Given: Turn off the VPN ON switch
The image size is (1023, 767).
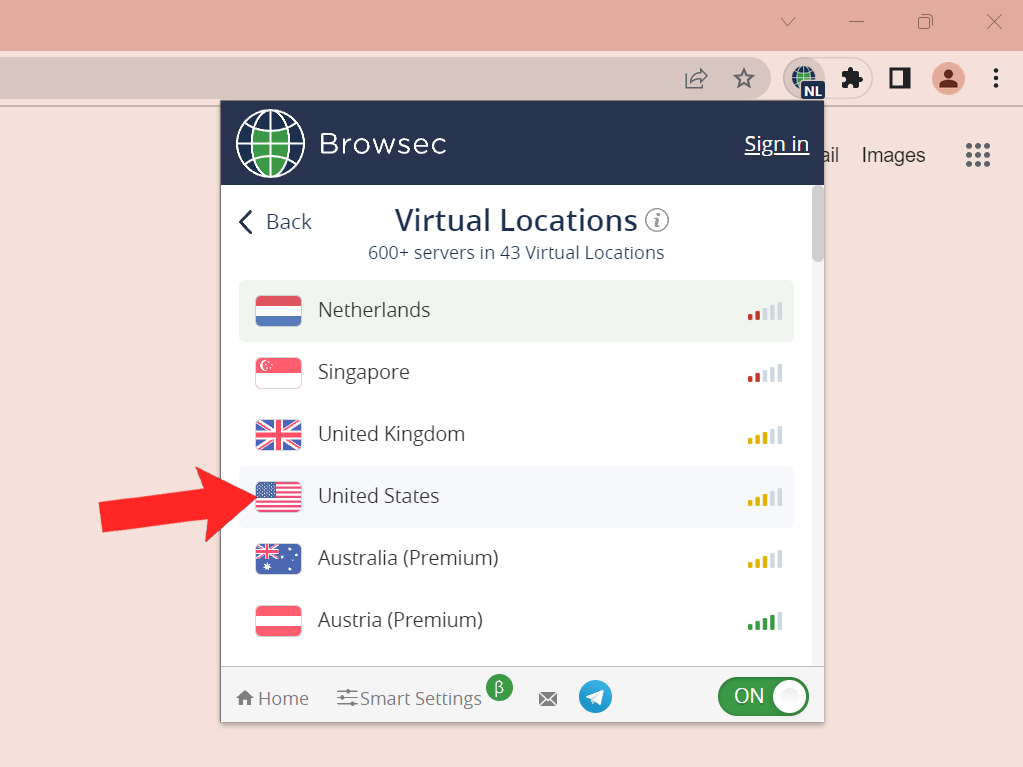Looking at the screenshot, I should [x=763, y=697].
